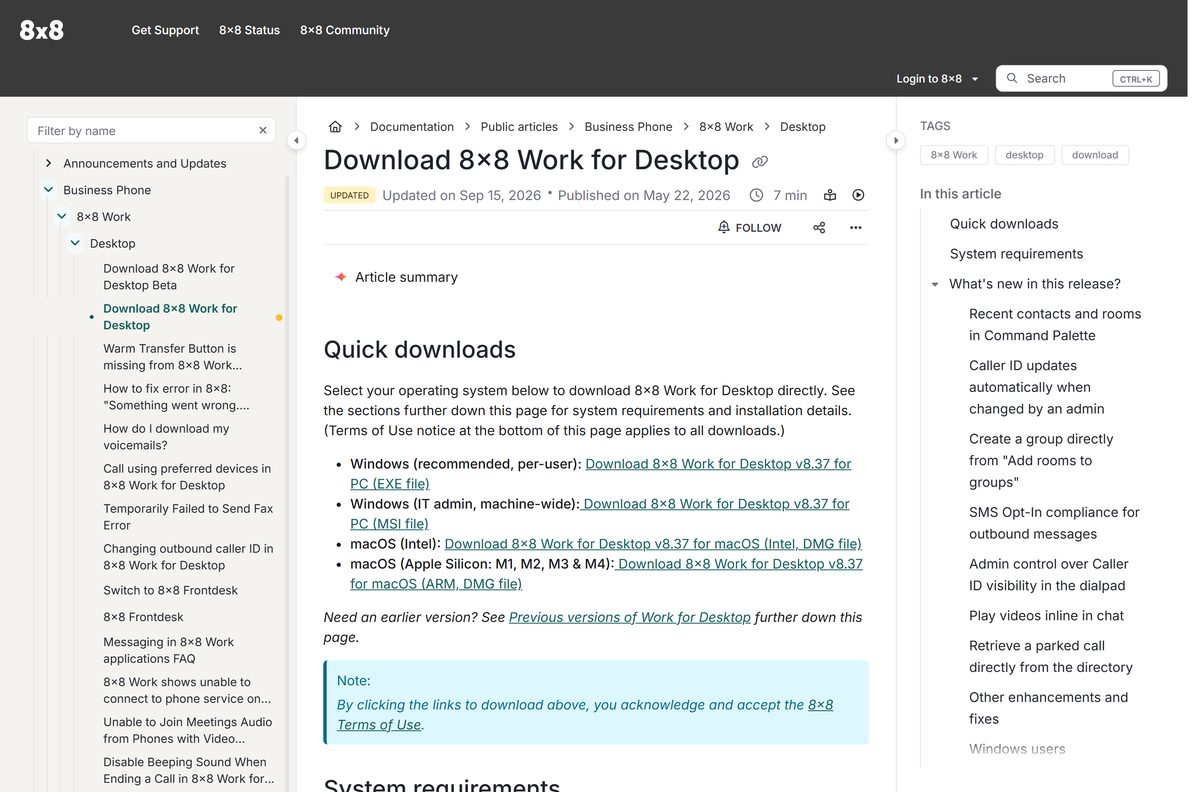Click the share icon
This screenshot has height=792, width=1200.
(819, 228)
